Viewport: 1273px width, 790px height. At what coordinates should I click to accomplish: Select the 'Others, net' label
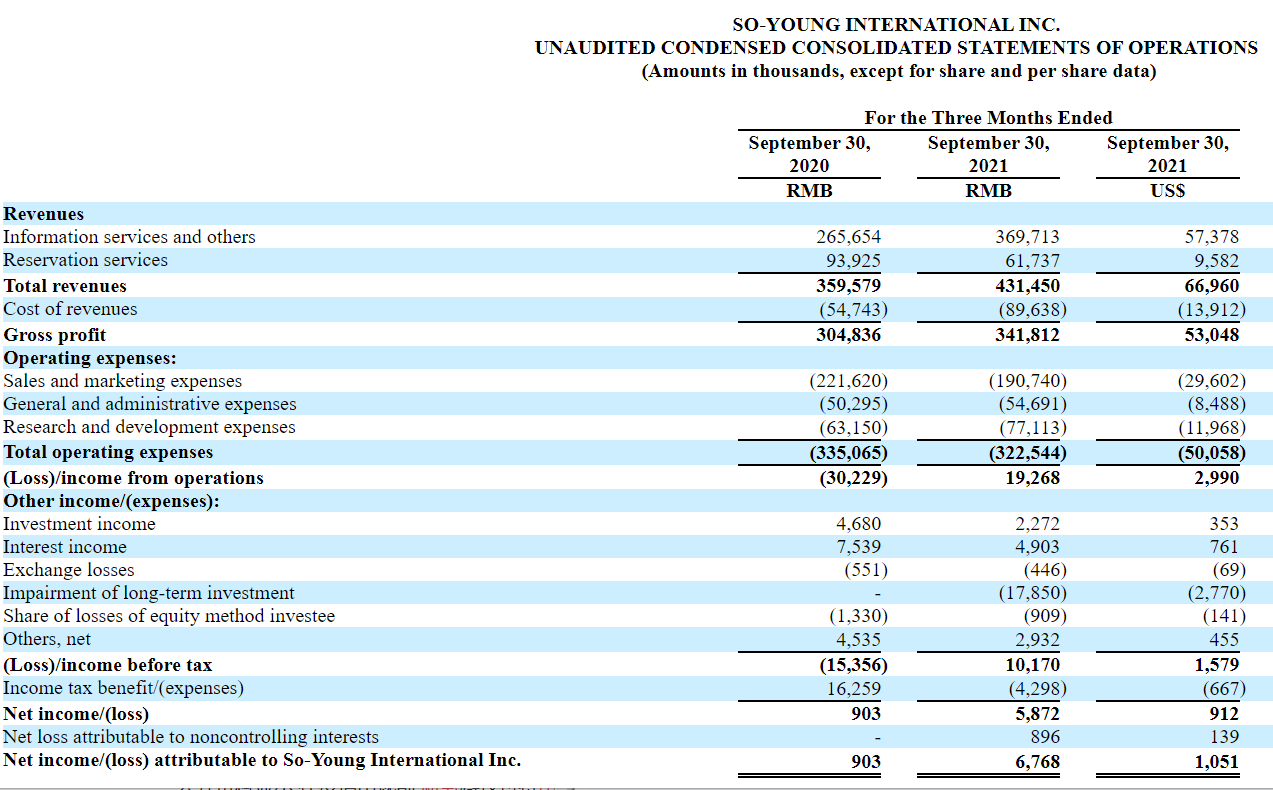click(x=47, y=639)
